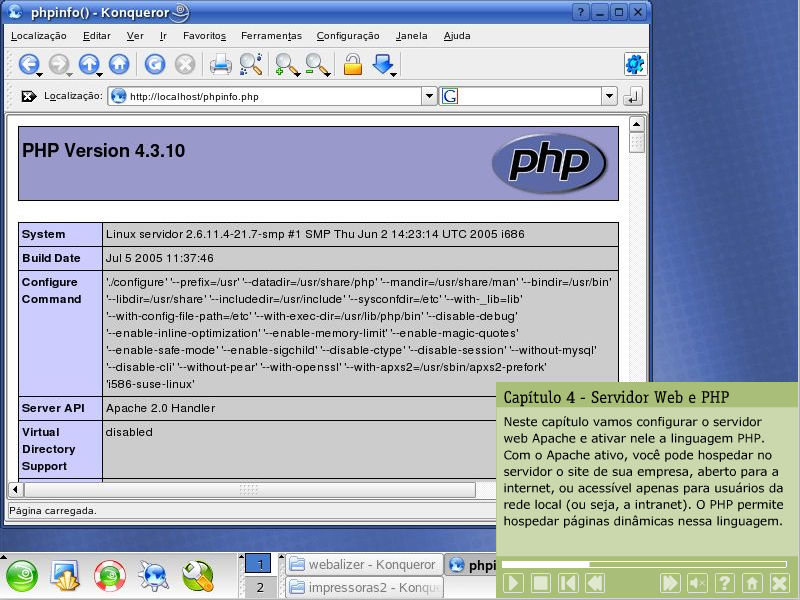Image resolution: width=800 pixels, height=600 pixels.
Task: Switch to webalizer - Konqueror taskbar window
Action: pos(362,564)
